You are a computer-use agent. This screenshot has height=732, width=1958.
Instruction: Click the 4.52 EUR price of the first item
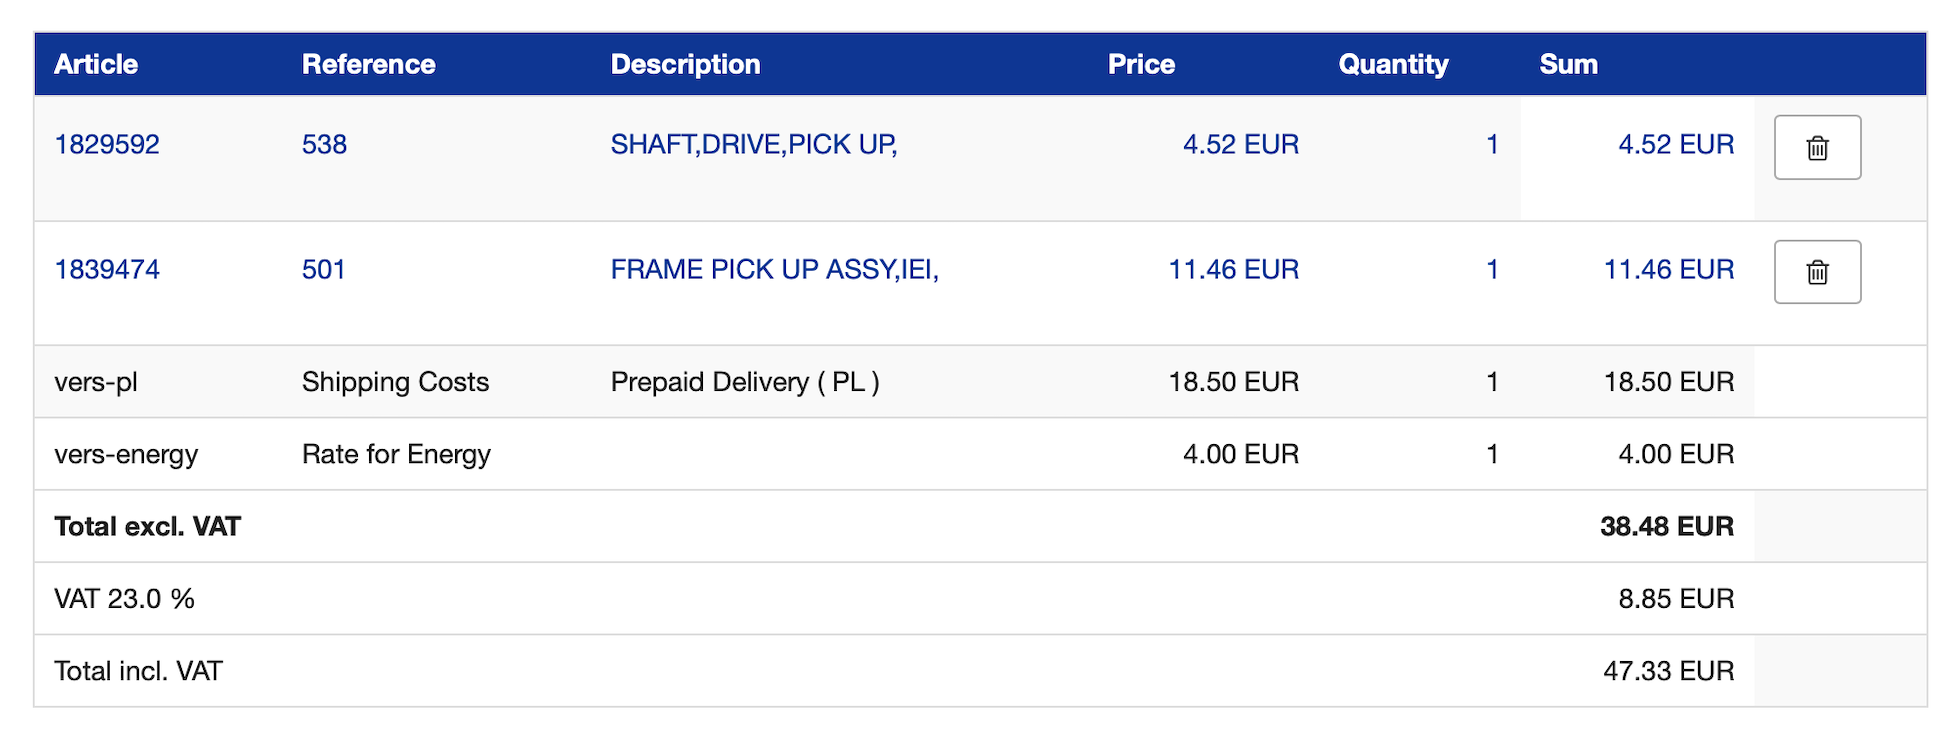(x=1241, y=144)
